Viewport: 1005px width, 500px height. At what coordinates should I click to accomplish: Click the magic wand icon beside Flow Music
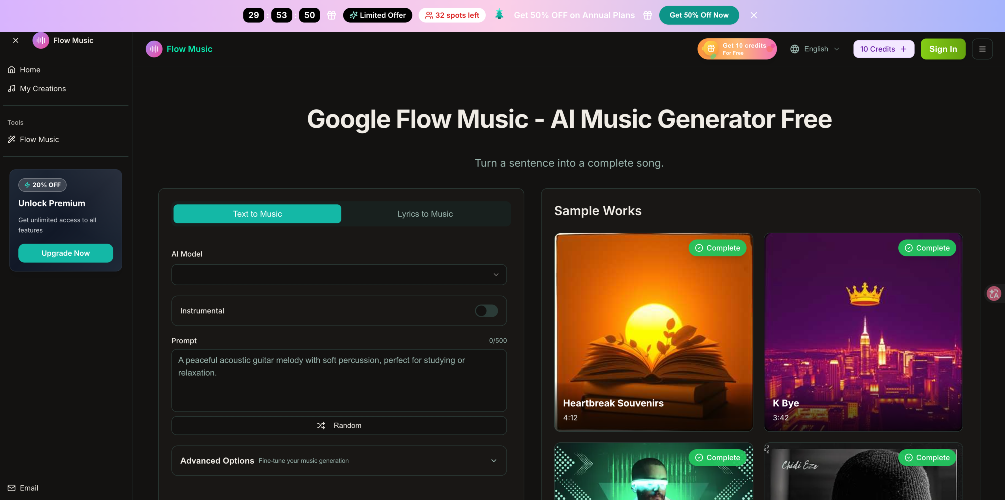click(11, 139)
